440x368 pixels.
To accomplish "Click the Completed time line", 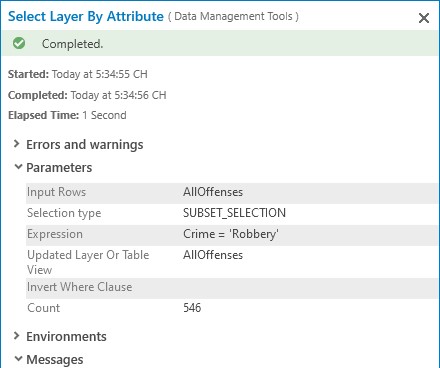I will click(87, 95).
